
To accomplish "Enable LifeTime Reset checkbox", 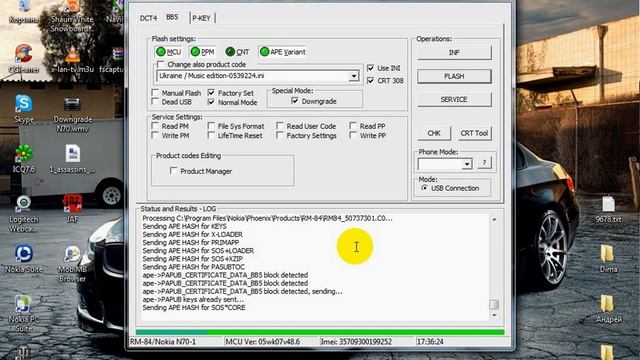I will point(211,135).
